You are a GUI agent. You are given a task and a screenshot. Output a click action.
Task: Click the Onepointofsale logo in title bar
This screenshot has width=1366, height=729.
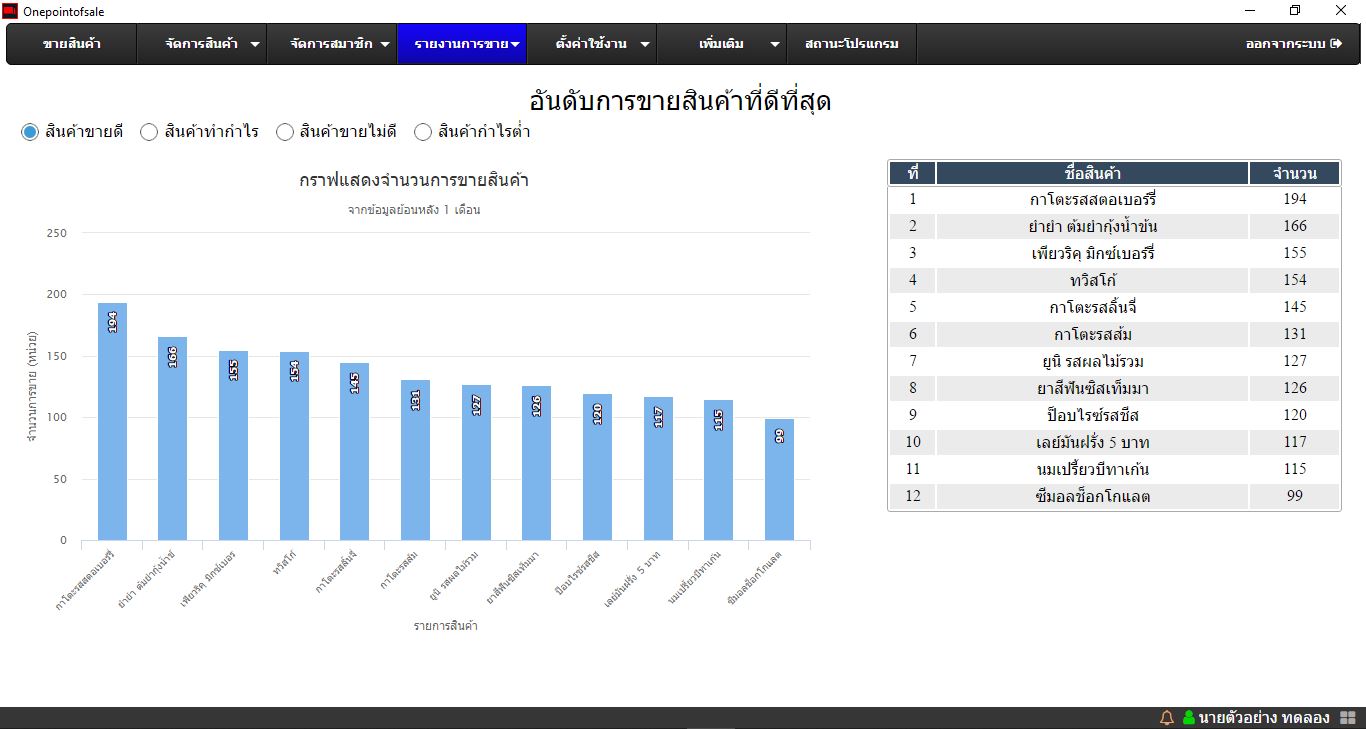pyautogui.click(x=10, y=11)
